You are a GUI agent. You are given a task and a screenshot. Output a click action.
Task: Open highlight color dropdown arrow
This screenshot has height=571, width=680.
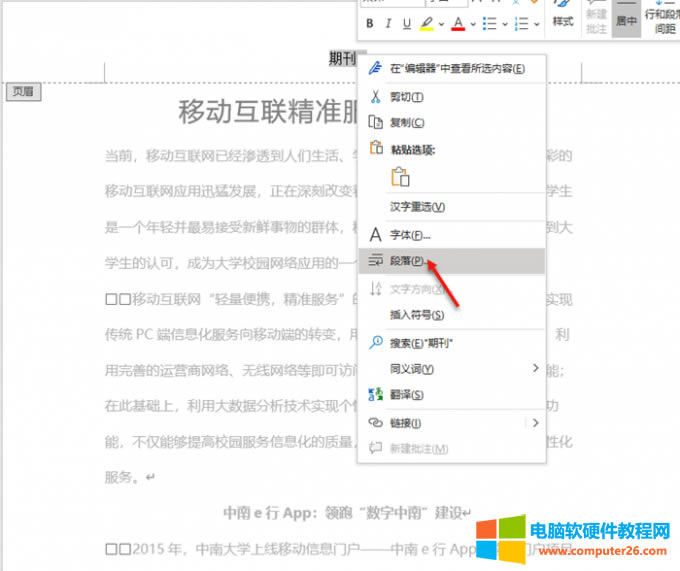442,23
